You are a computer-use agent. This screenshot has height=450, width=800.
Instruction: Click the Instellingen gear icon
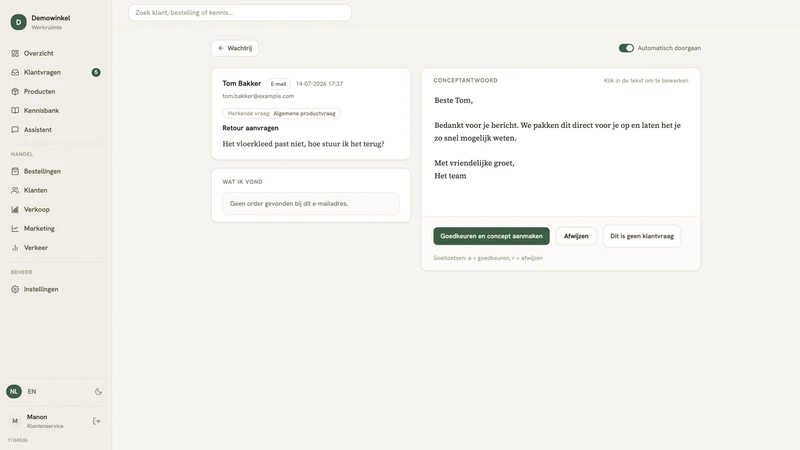tap(15, 289)
